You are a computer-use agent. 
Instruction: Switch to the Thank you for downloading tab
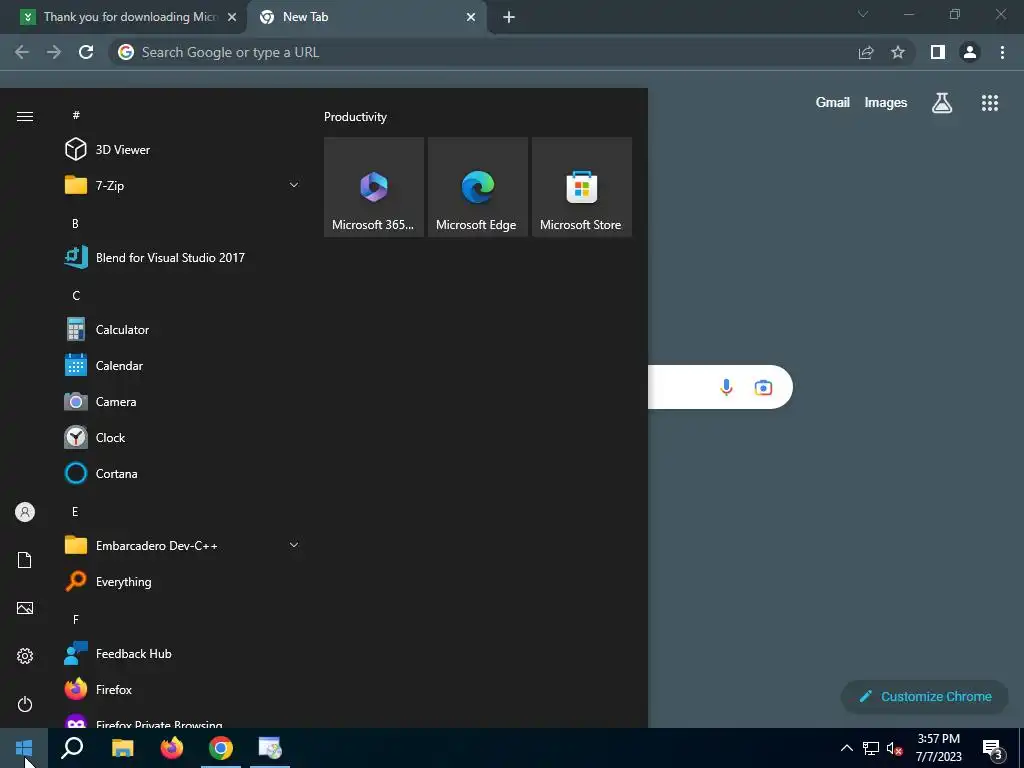[124, 17]
